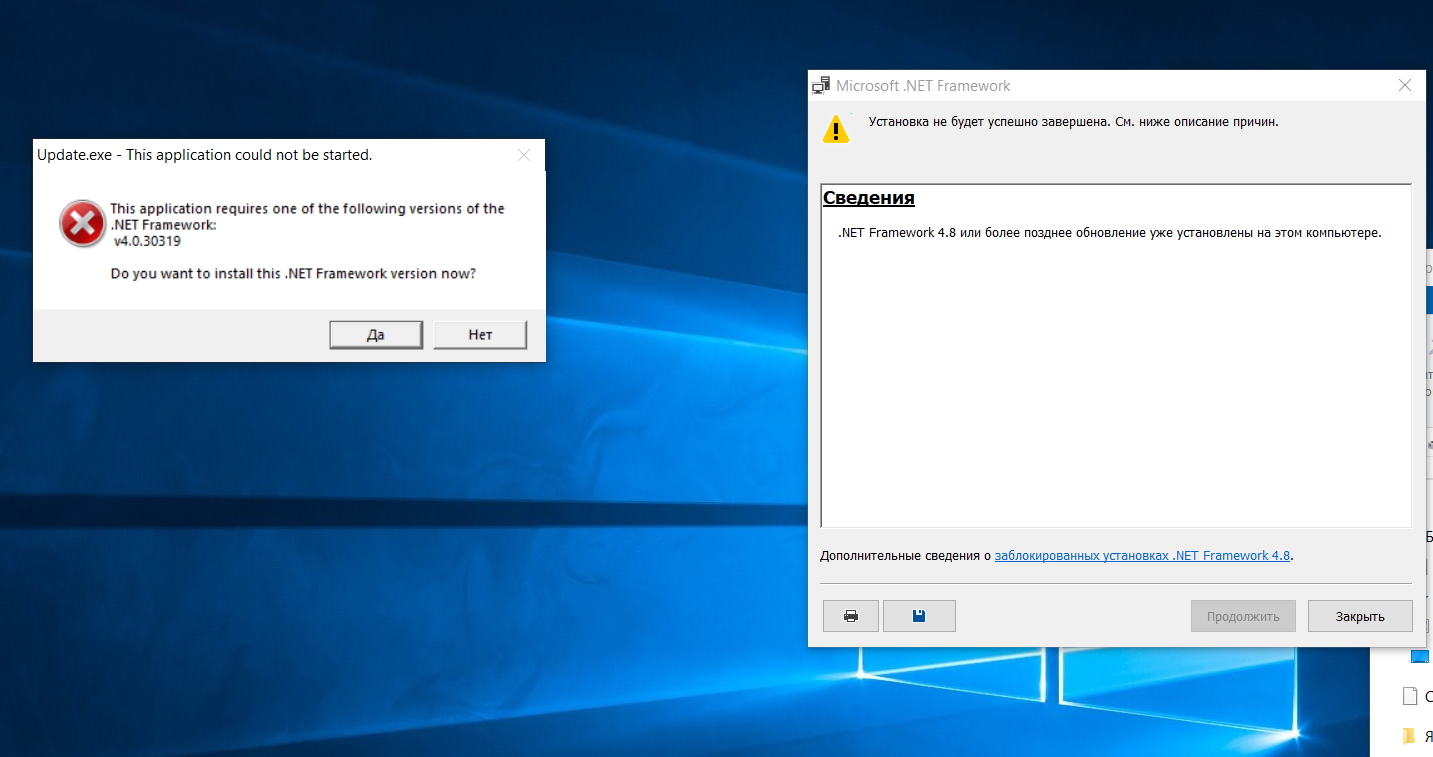This screenshot has width=1433, height=757.
Task: Click the Нет button in Update.exe dialog
Action: pos(480,335)
